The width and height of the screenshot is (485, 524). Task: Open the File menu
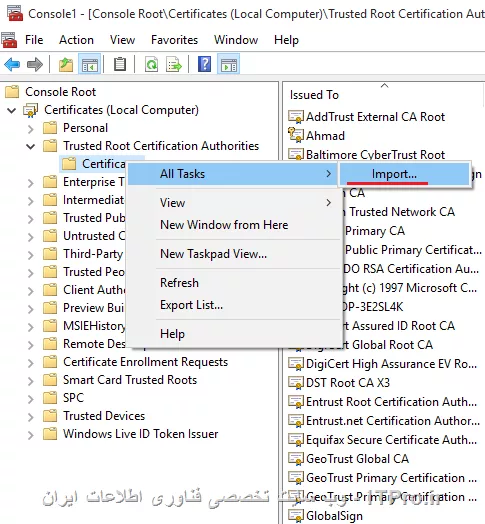(x=34, y=40)
